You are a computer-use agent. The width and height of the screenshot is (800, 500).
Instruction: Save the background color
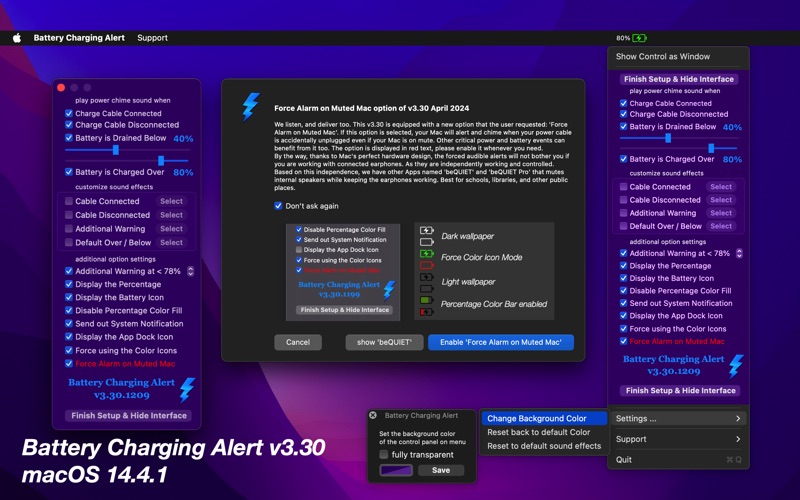(x=441, y=470)
